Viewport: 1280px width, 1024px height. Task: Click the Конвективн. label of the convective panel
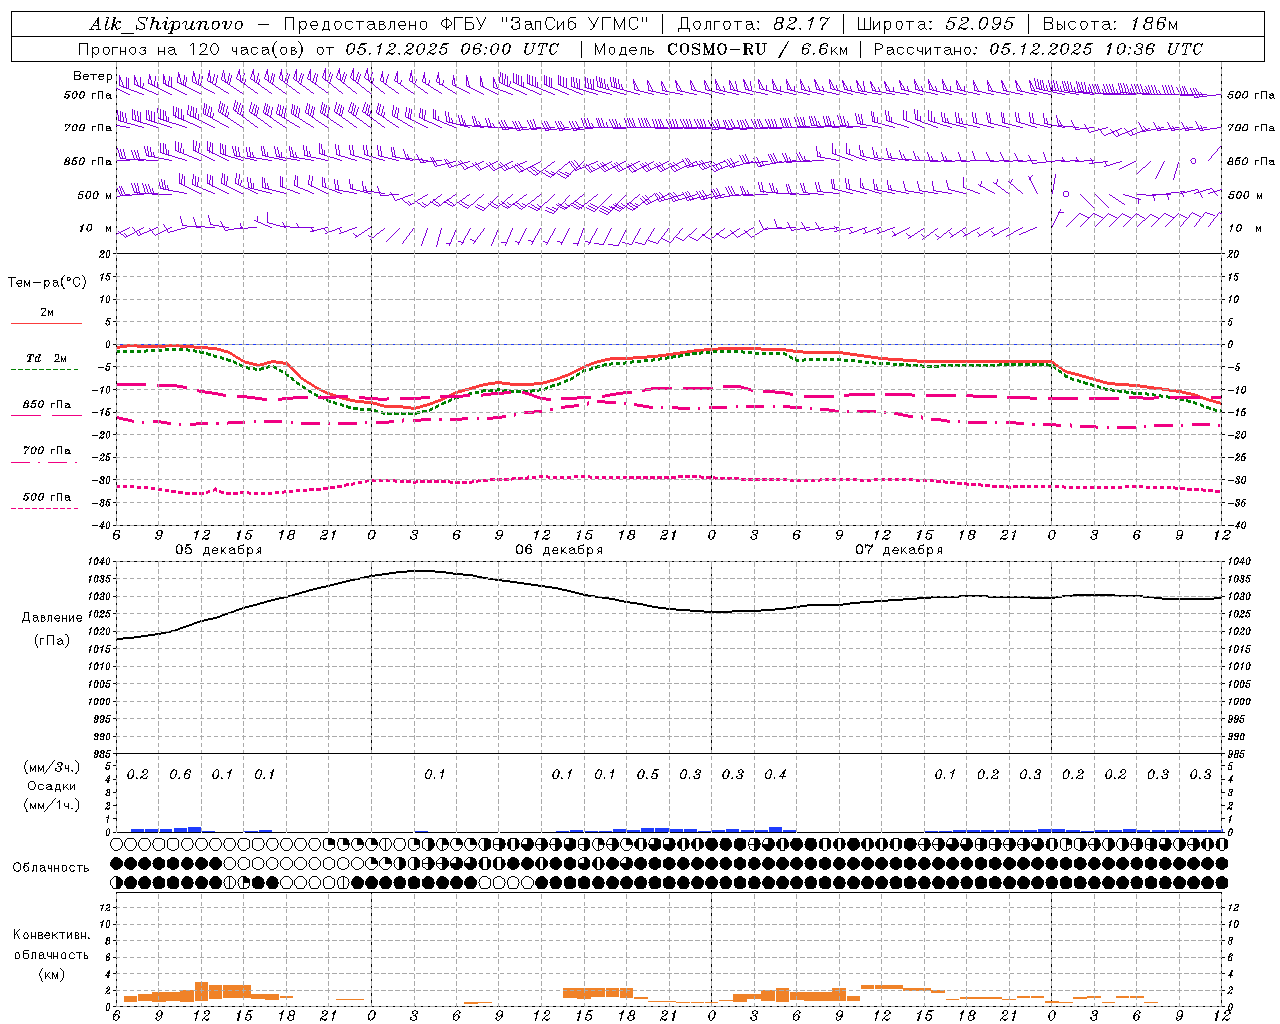pyautogui.click(x=52, y=935)
